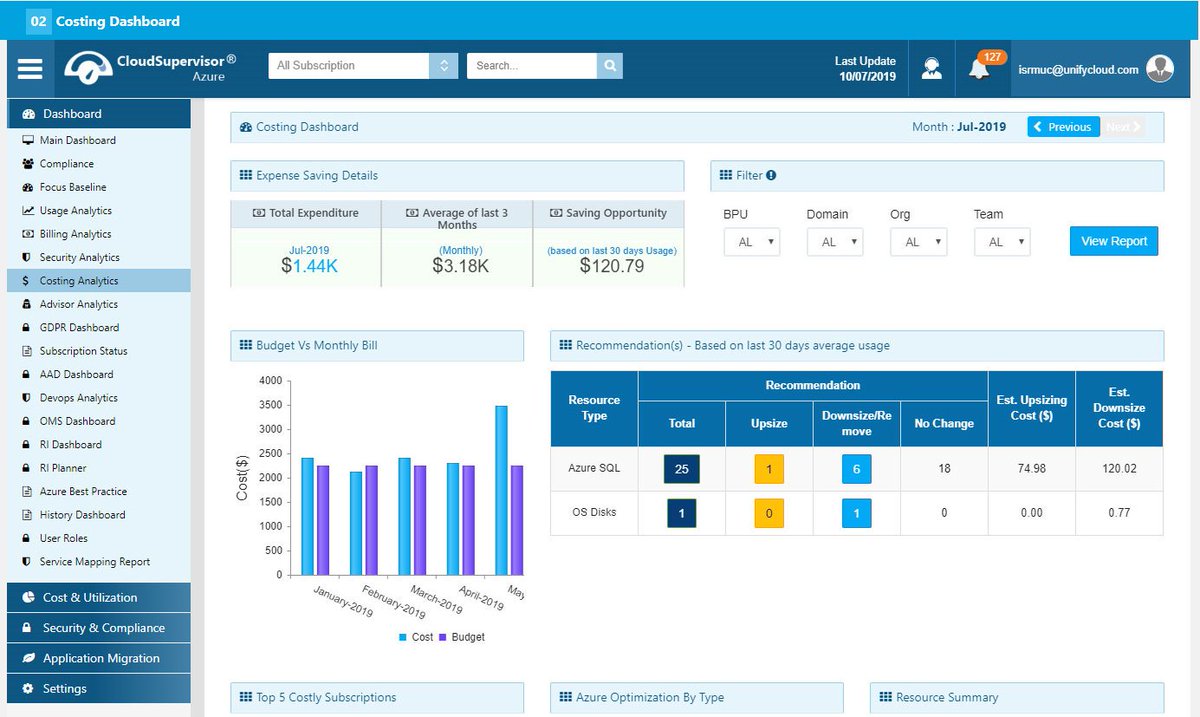Viewport: 1200px width, 717px height.
Task: Click the Main Dashboard monitor icon
Action: pos(29,140)
